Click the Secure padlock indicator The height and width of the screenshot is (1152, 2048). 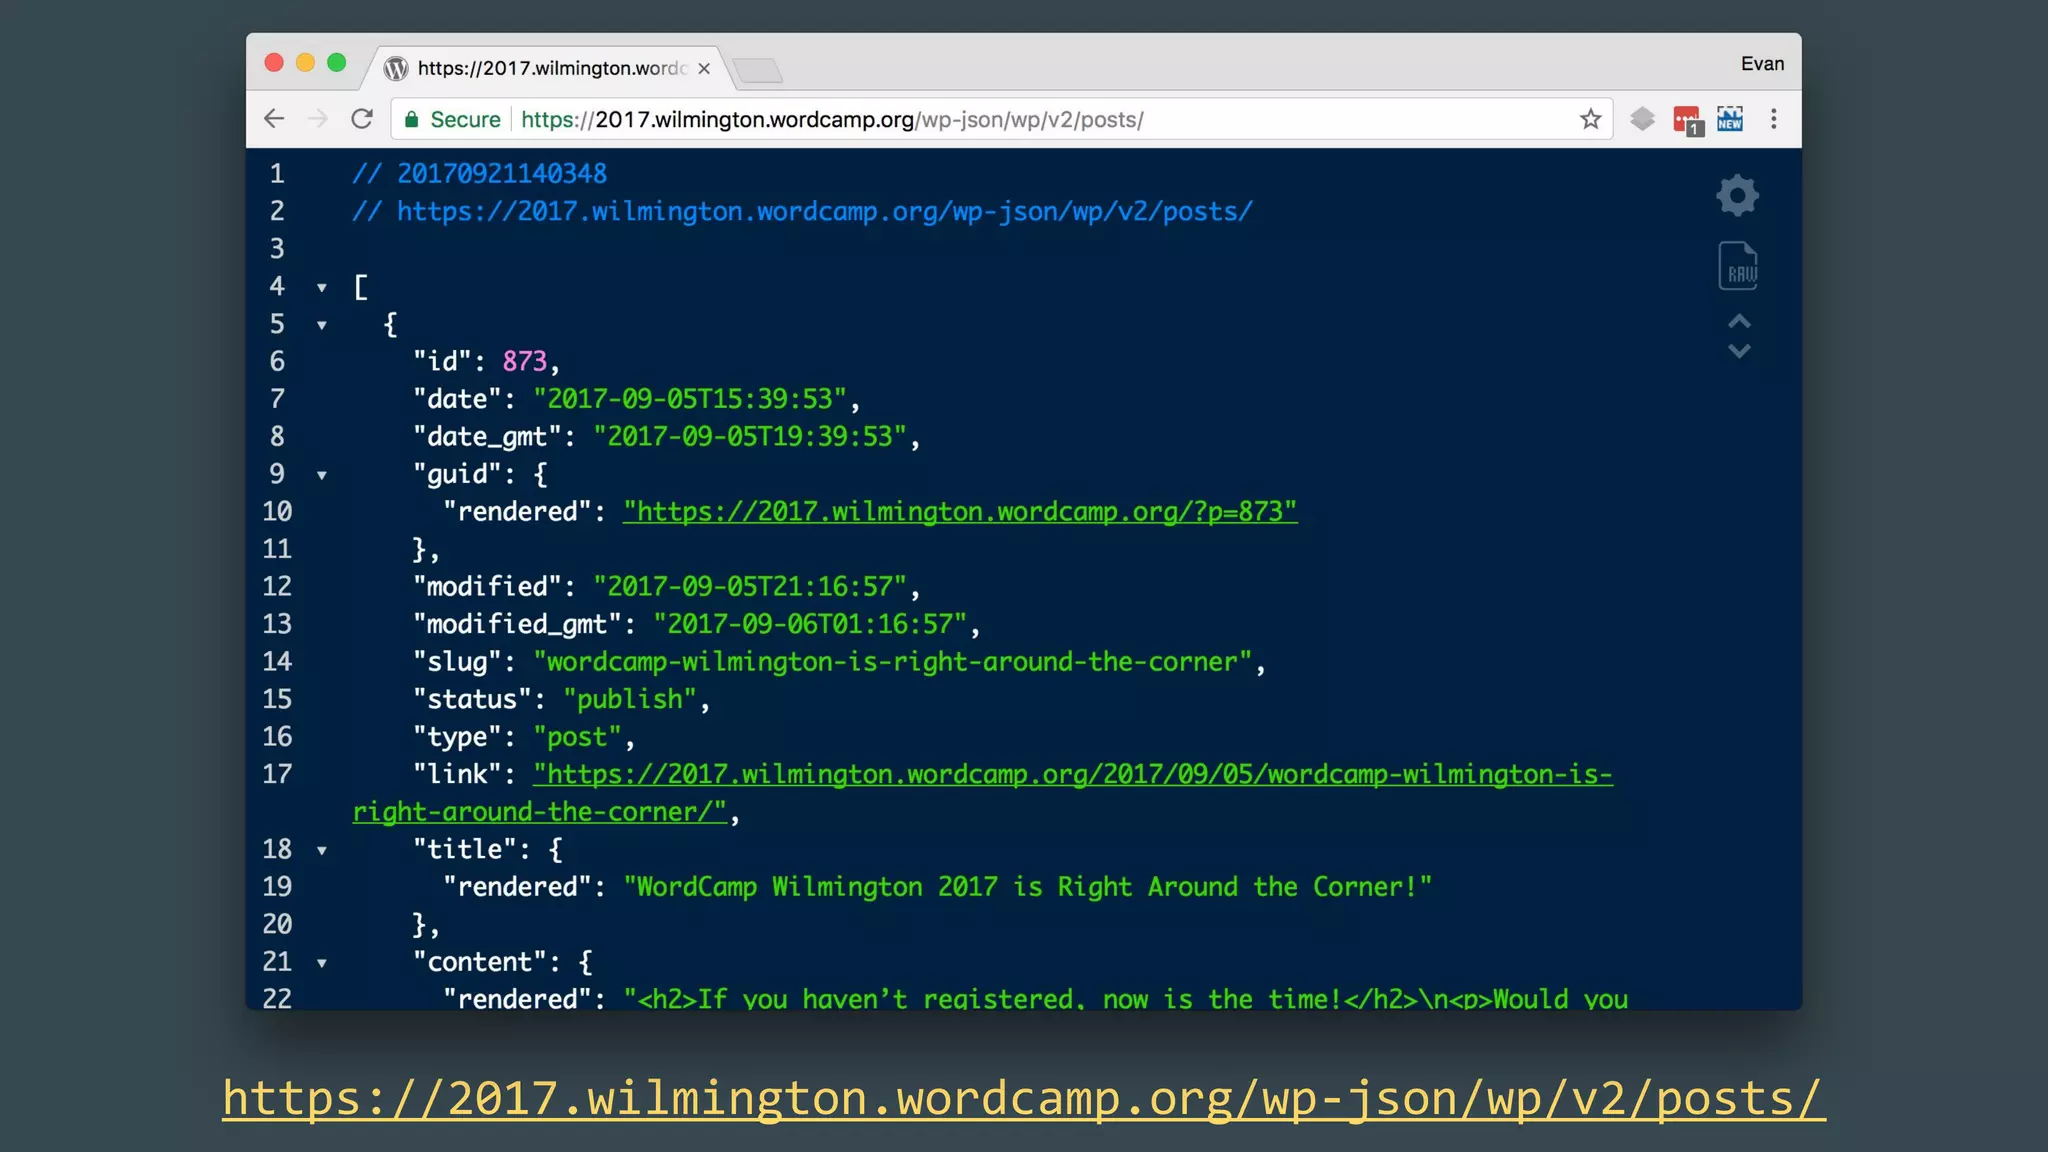click(452, 119)
